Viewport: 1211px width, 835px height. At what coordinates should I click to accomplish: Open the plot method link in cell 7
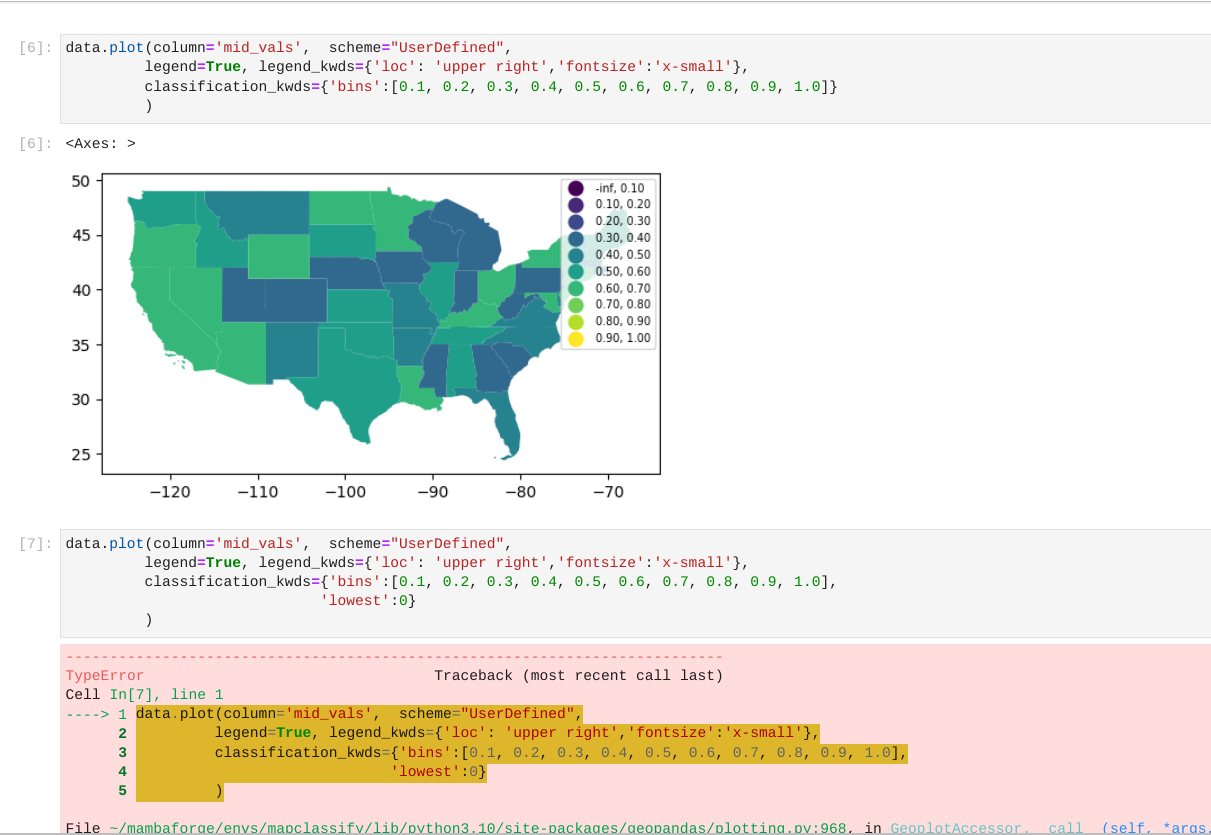pos(126,543)
